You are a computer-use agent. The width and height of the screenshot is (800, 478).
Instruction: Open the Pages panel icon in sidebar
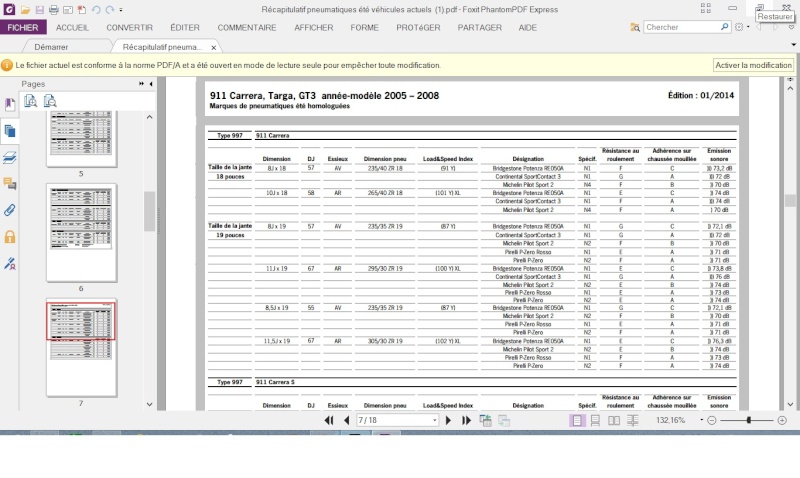click(10, 132)
